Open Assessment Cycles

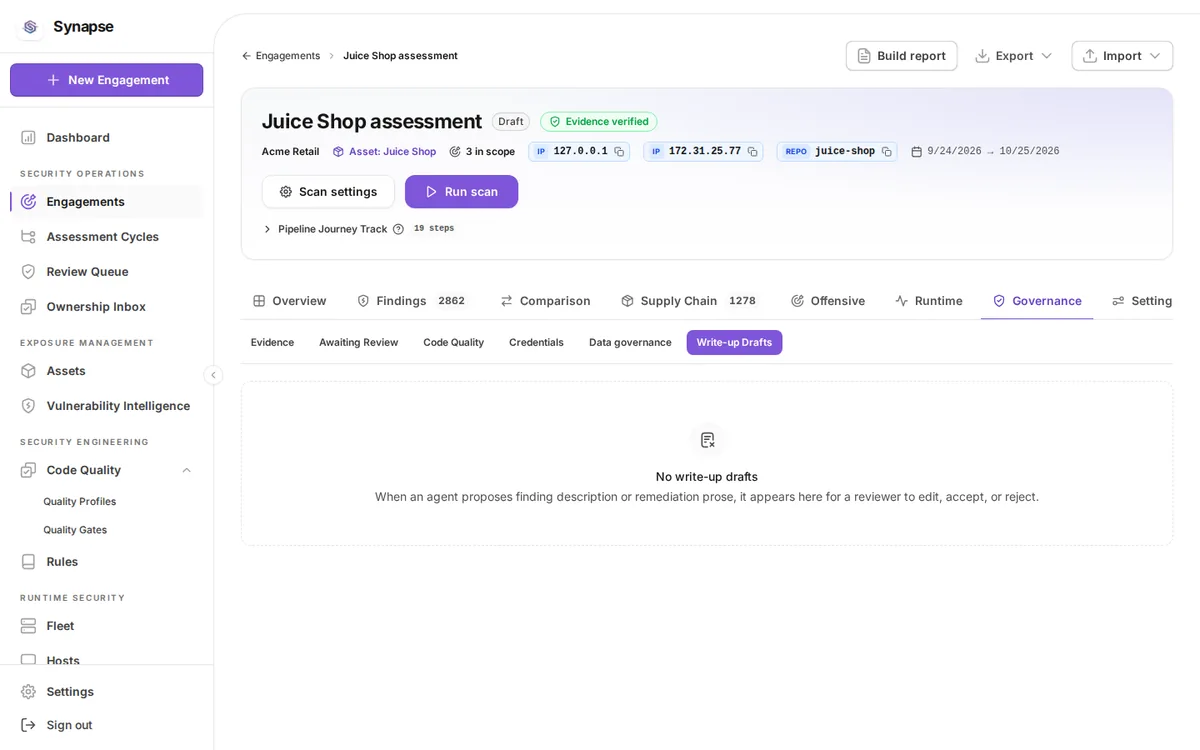[106, 236]
